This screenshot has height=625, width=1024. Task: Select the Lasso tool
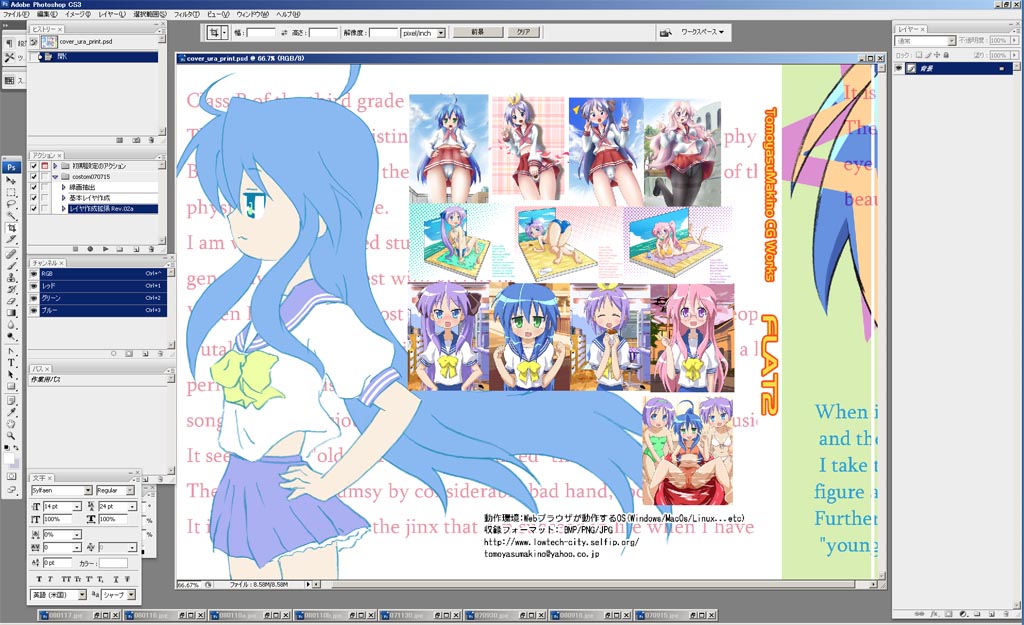(x=11, y=204)
